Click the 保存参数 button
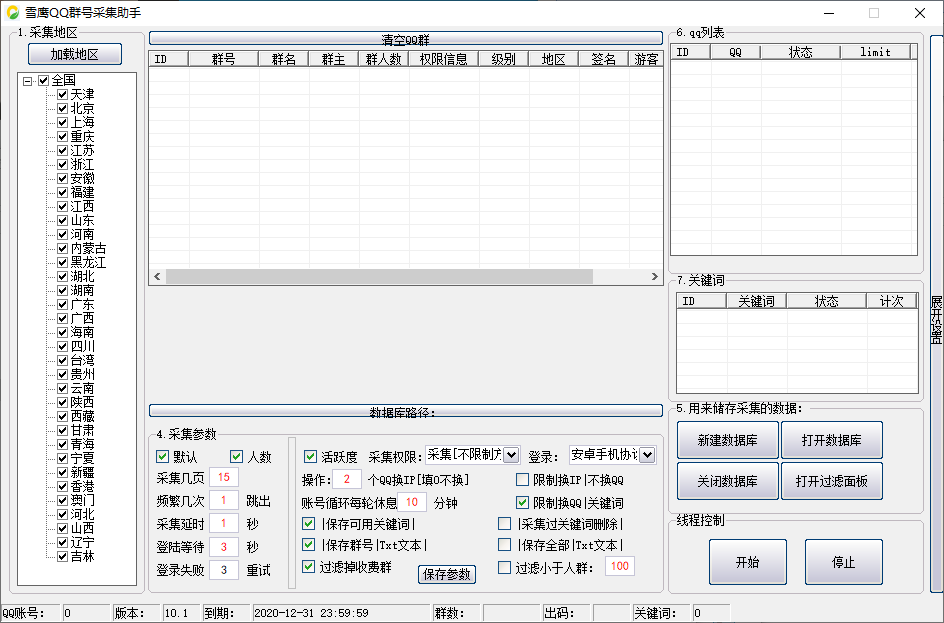944x623 pixels. pos(447,574)
